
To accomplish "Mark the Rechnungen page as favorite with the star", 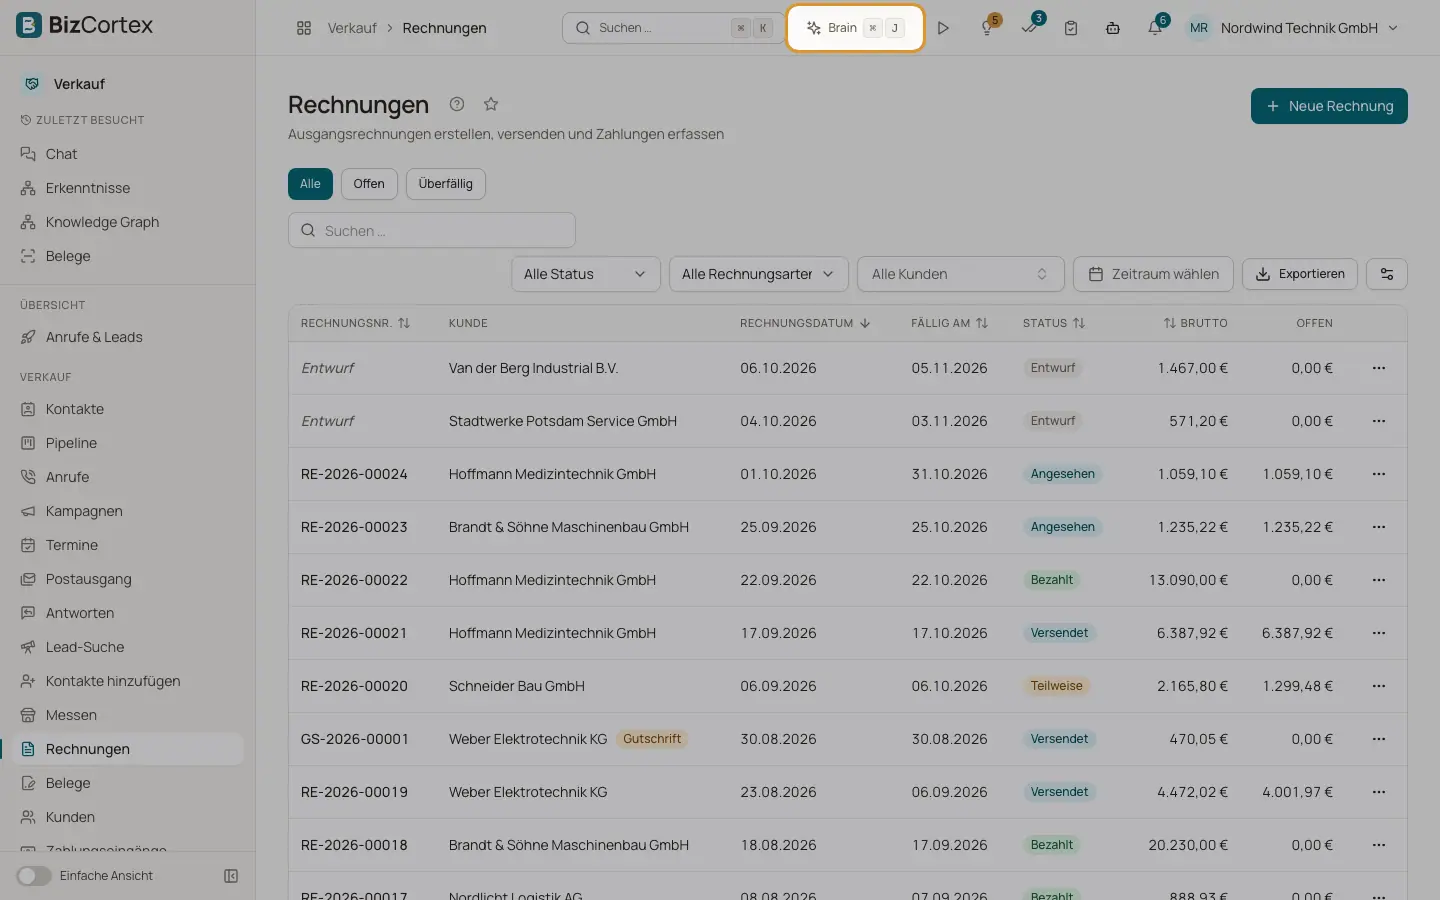I will click(x=491, y=104).
